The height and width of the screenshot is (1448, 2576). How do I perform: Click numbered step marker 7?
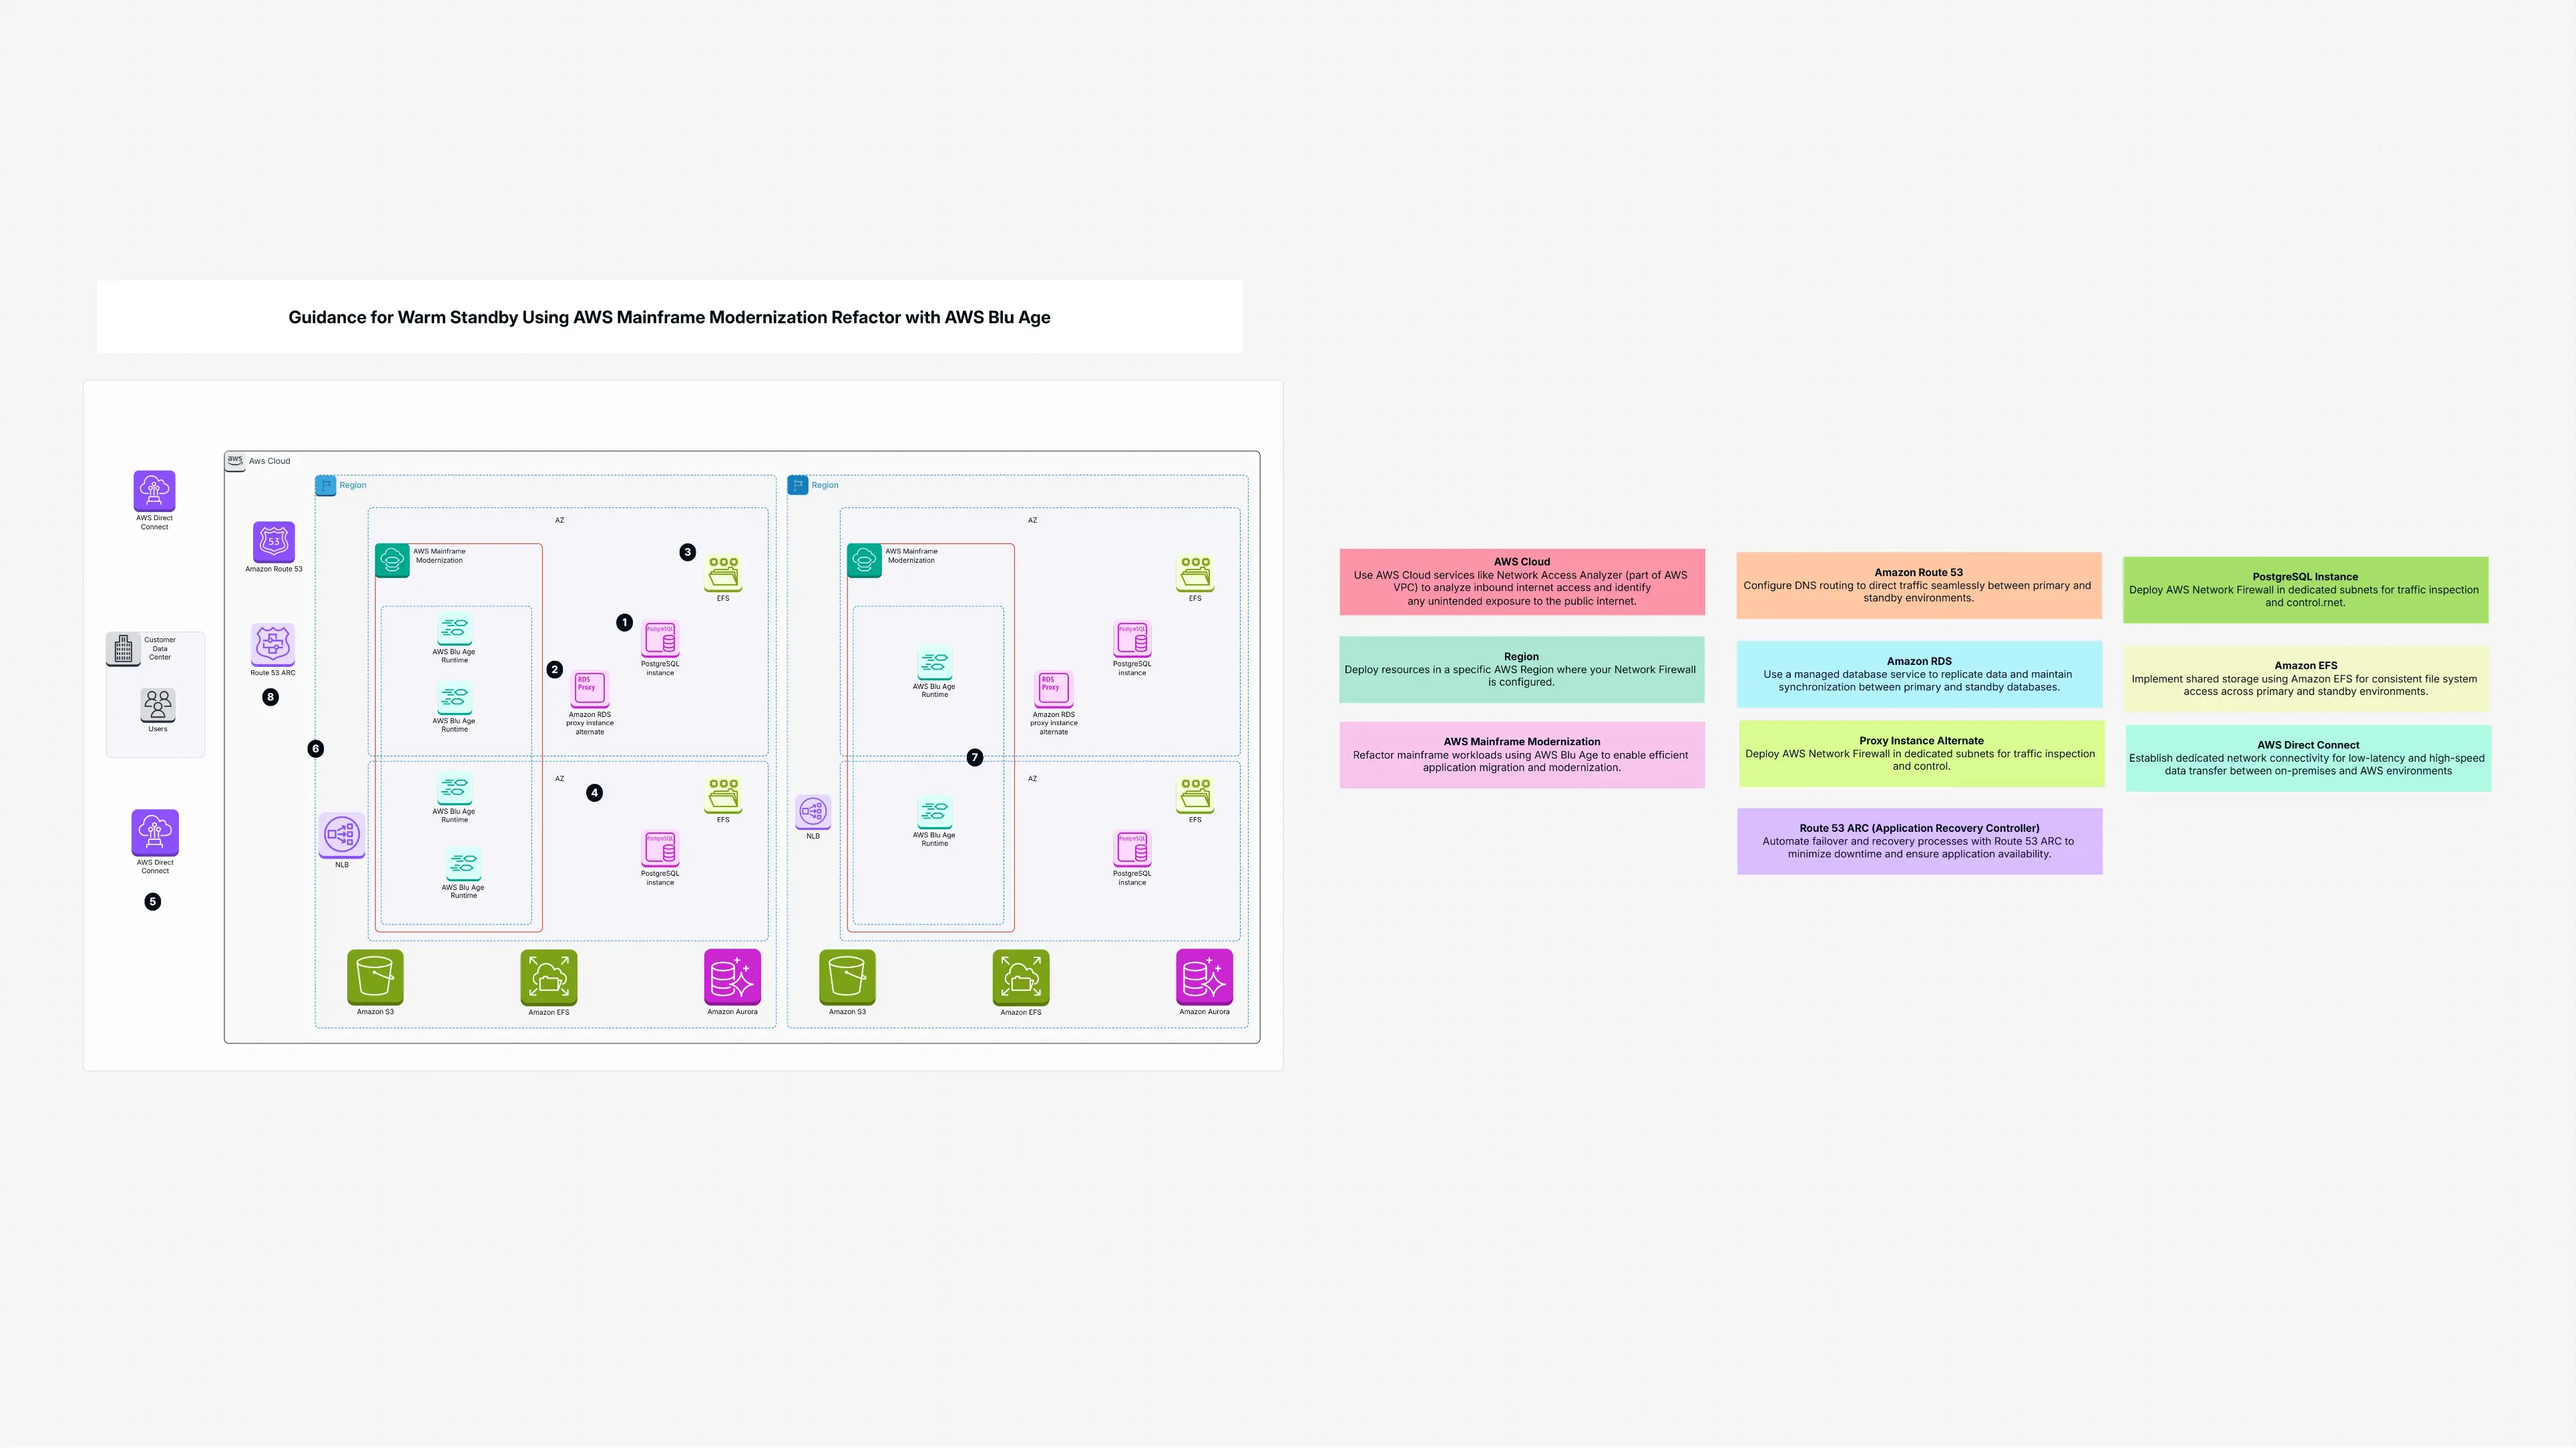(975, 757)
